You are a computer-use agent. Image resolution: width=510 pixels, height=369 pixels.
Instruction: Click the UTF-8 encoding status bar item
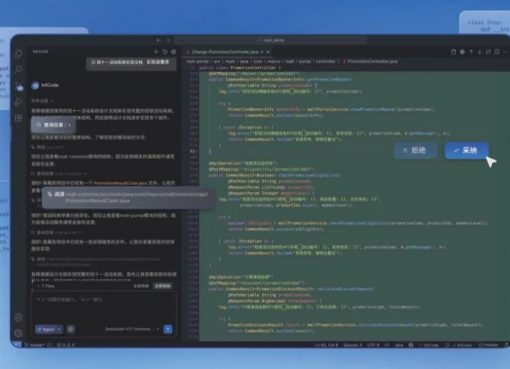click(x=373, y=345)
